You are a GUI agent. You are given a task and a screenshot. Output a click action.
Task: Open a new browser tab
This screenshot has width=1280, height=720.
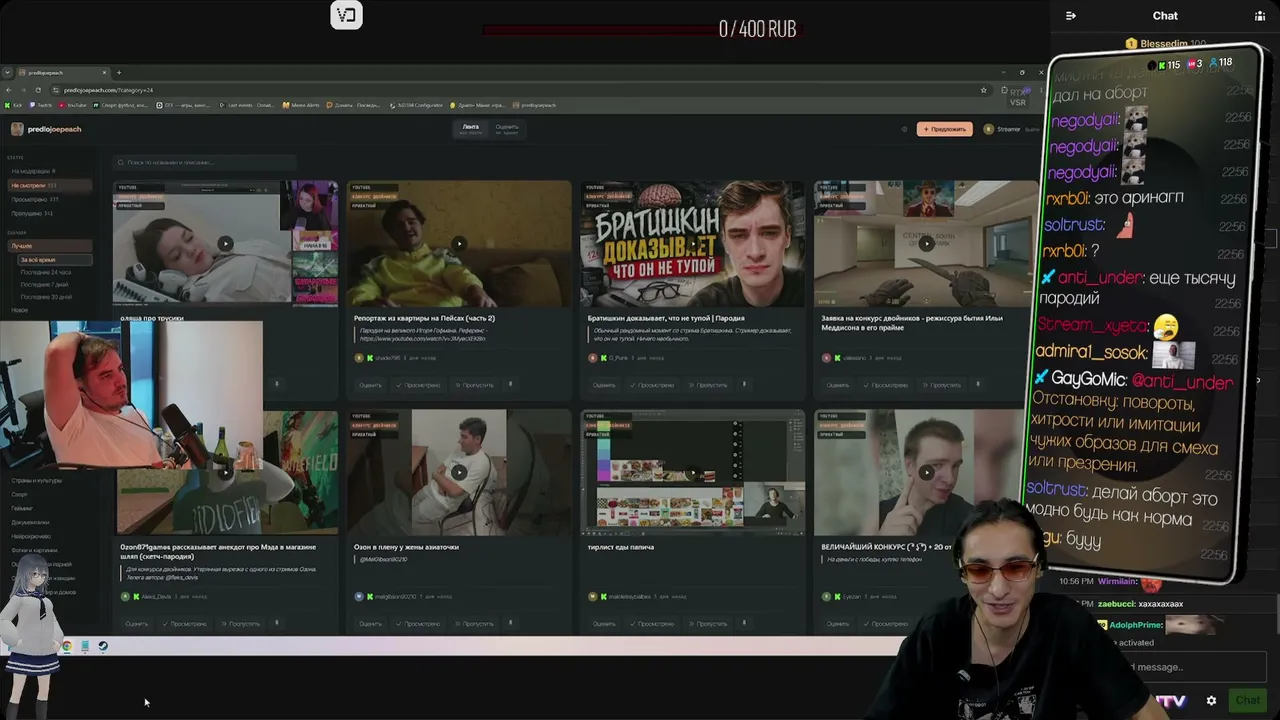click(x=119, y=72)
